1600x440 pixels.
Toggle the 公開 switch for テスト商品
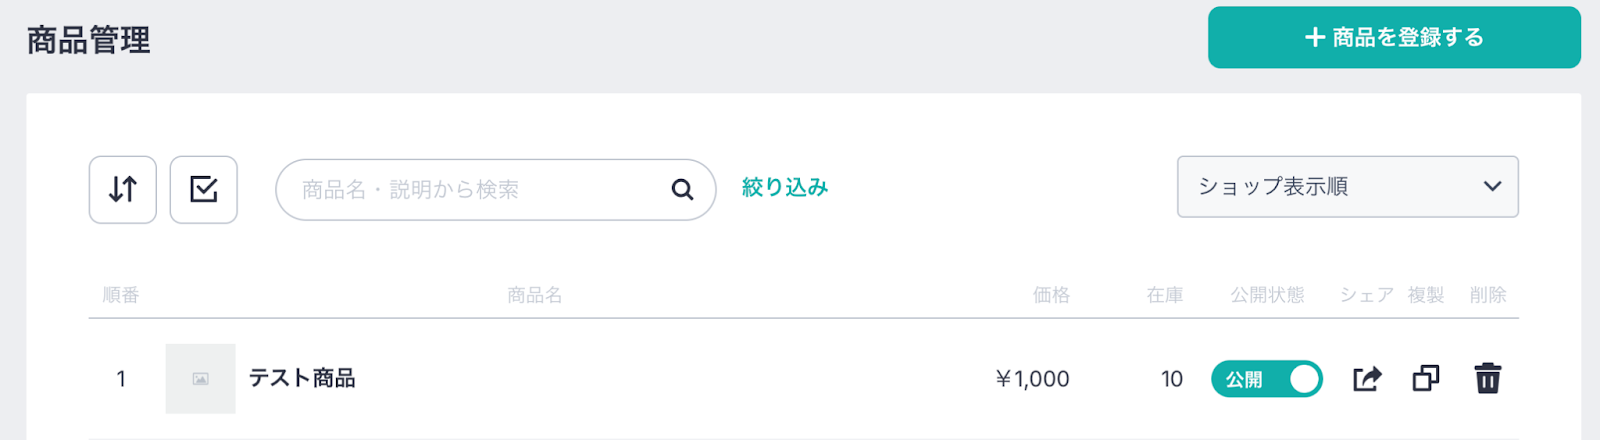[1266, 379]
